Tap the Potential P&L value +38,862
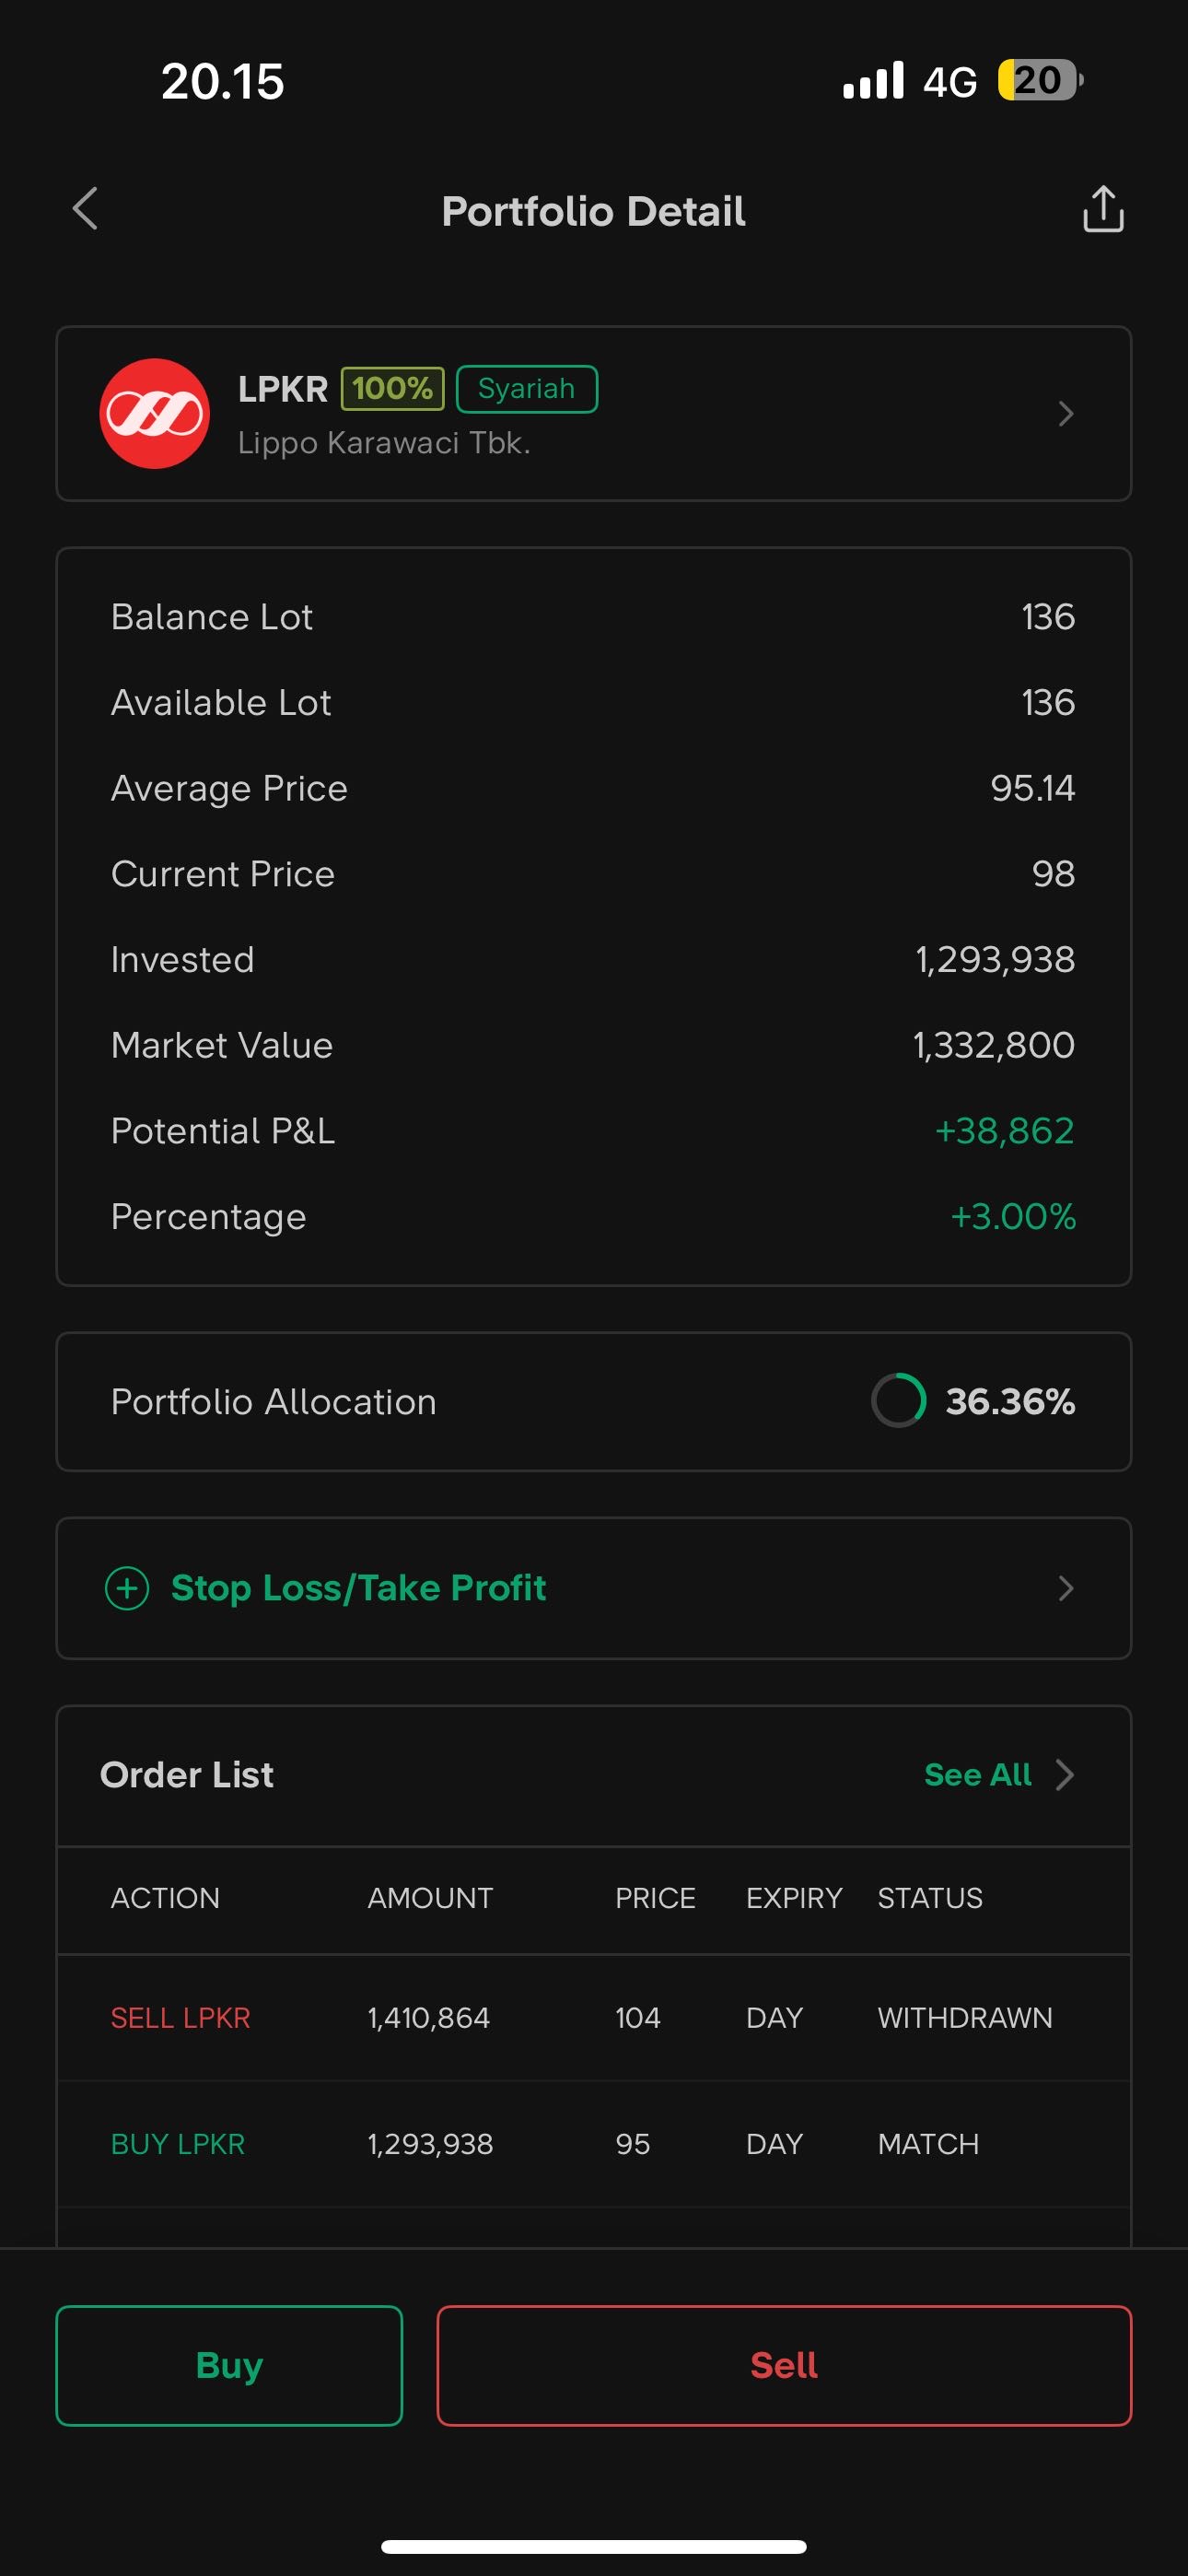Screen dimensions: 1188x2576 (x=1004, y=1131)
